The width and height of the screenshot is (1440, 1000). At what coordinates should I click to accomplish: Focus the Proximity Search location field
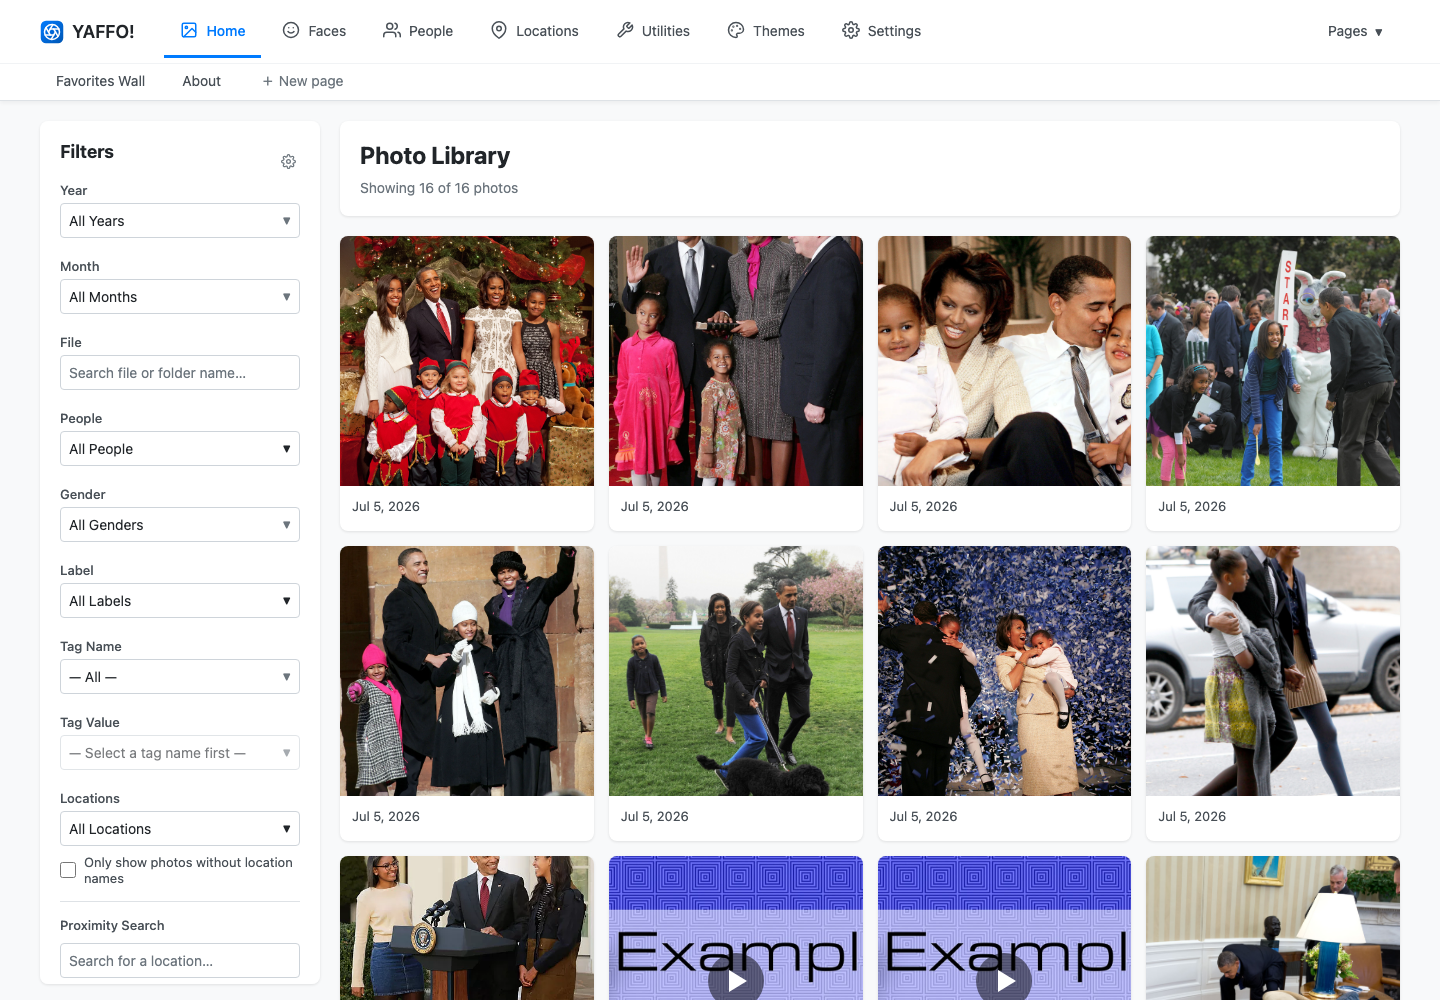click(180, 961)
